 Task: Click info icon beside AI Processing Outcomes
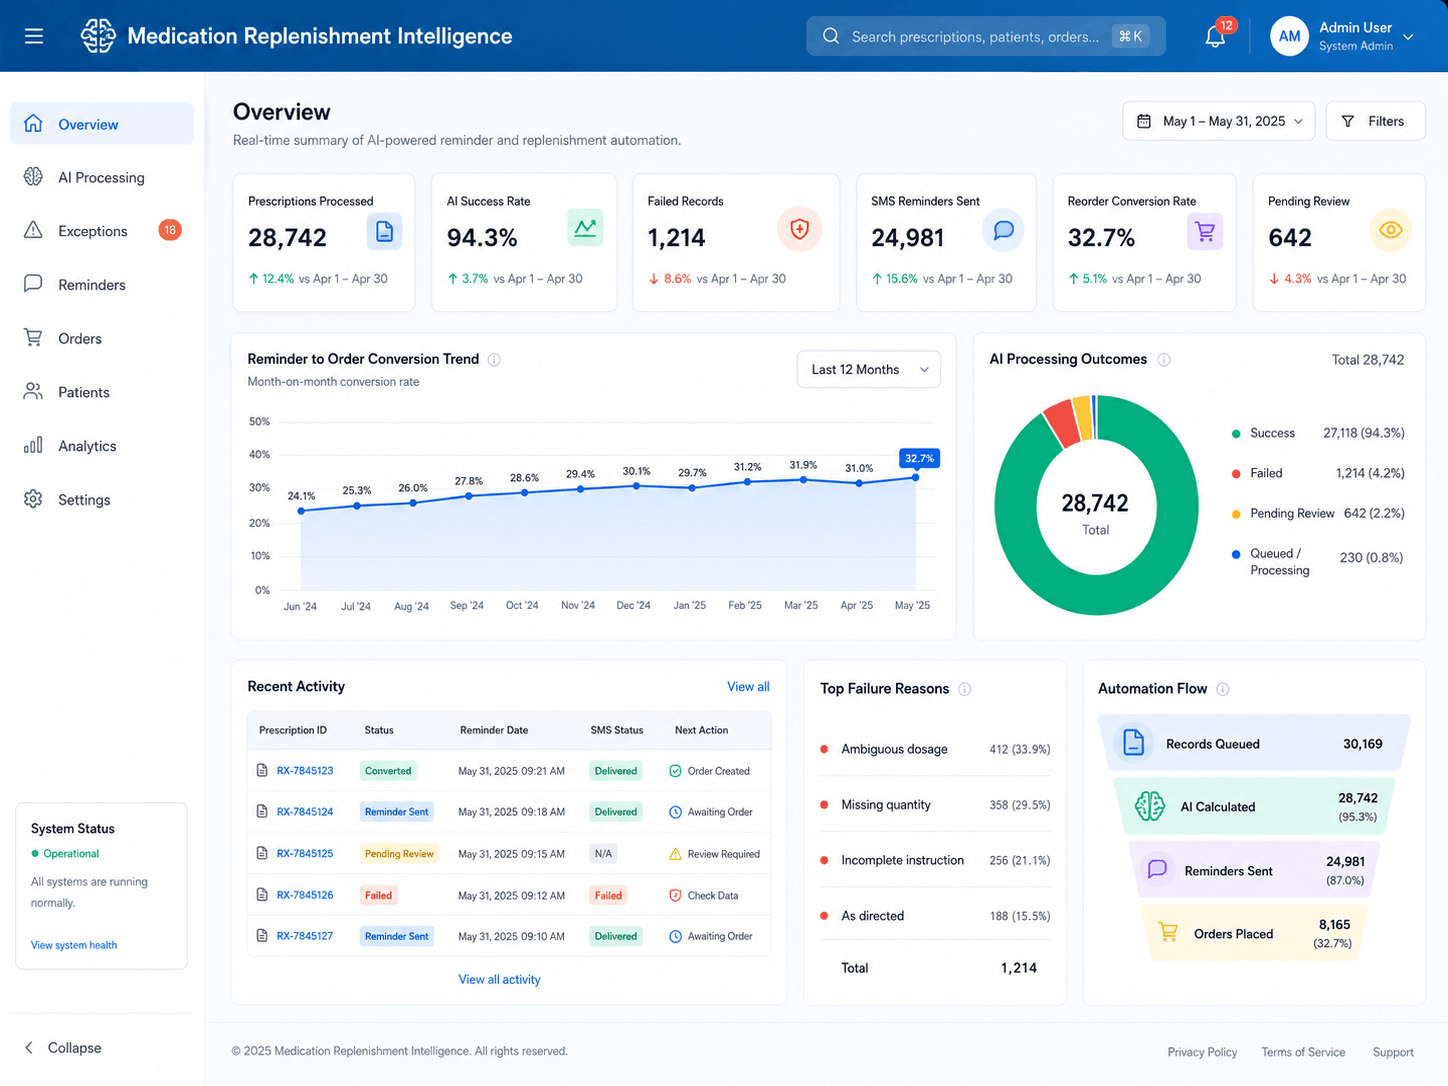[x=1164, y=360]
